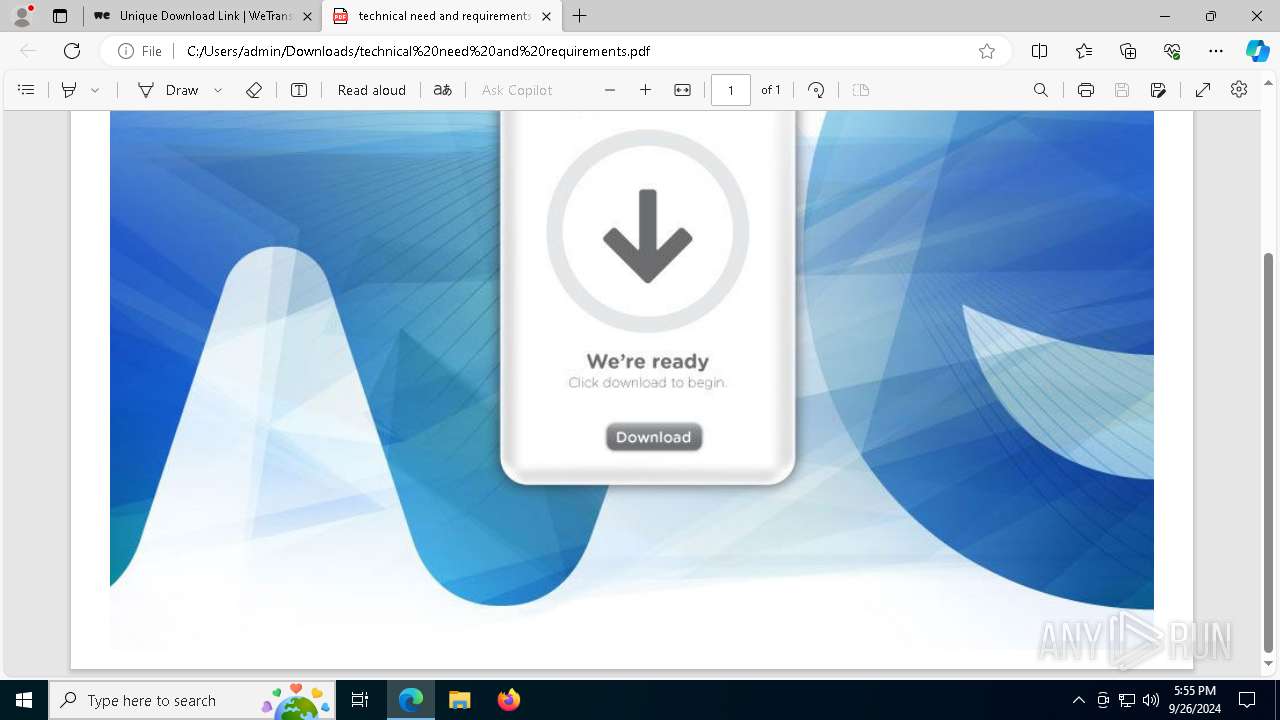Toggle the split screen view
Viewport: 1280px width, 720px height.
click(x=1040, y=51)
